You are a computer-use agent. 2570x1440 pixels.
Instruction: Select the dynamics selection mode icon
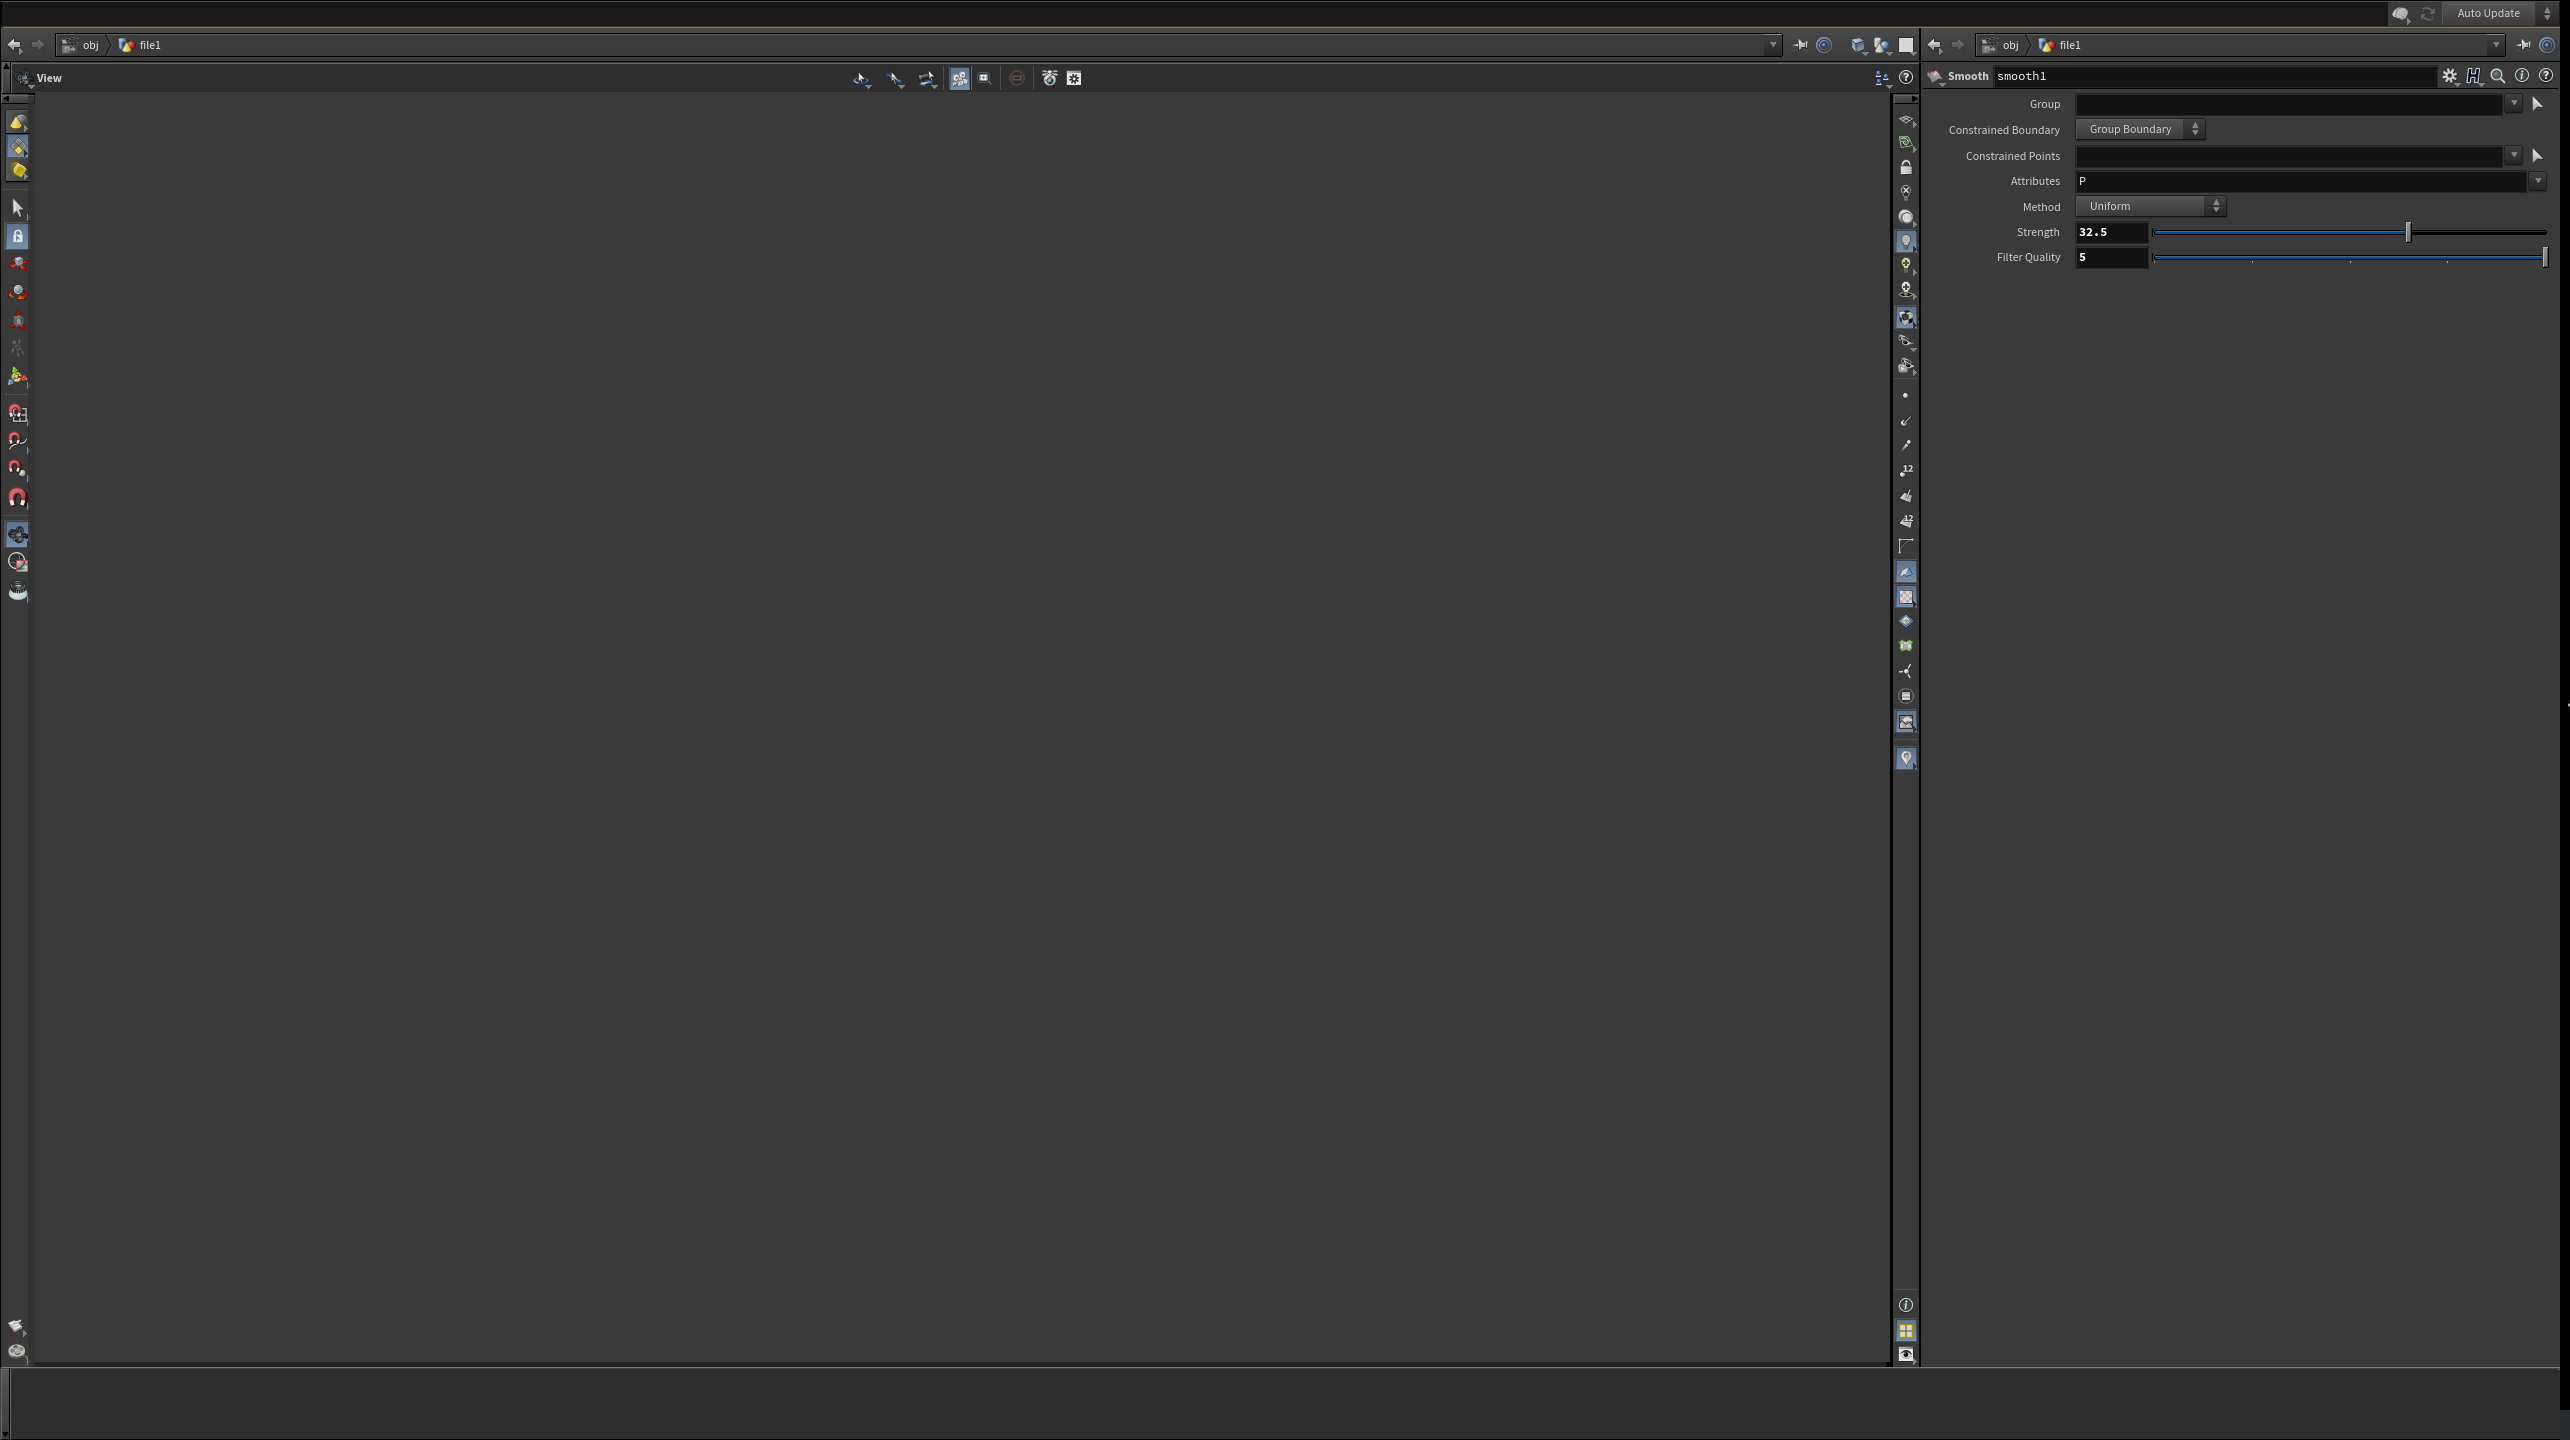click(17, 171)
